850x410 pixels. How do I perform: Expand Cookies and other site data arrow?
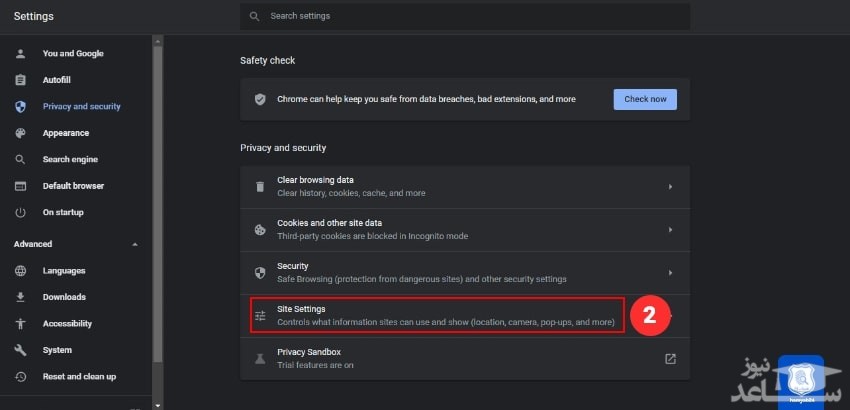(670, 229)
